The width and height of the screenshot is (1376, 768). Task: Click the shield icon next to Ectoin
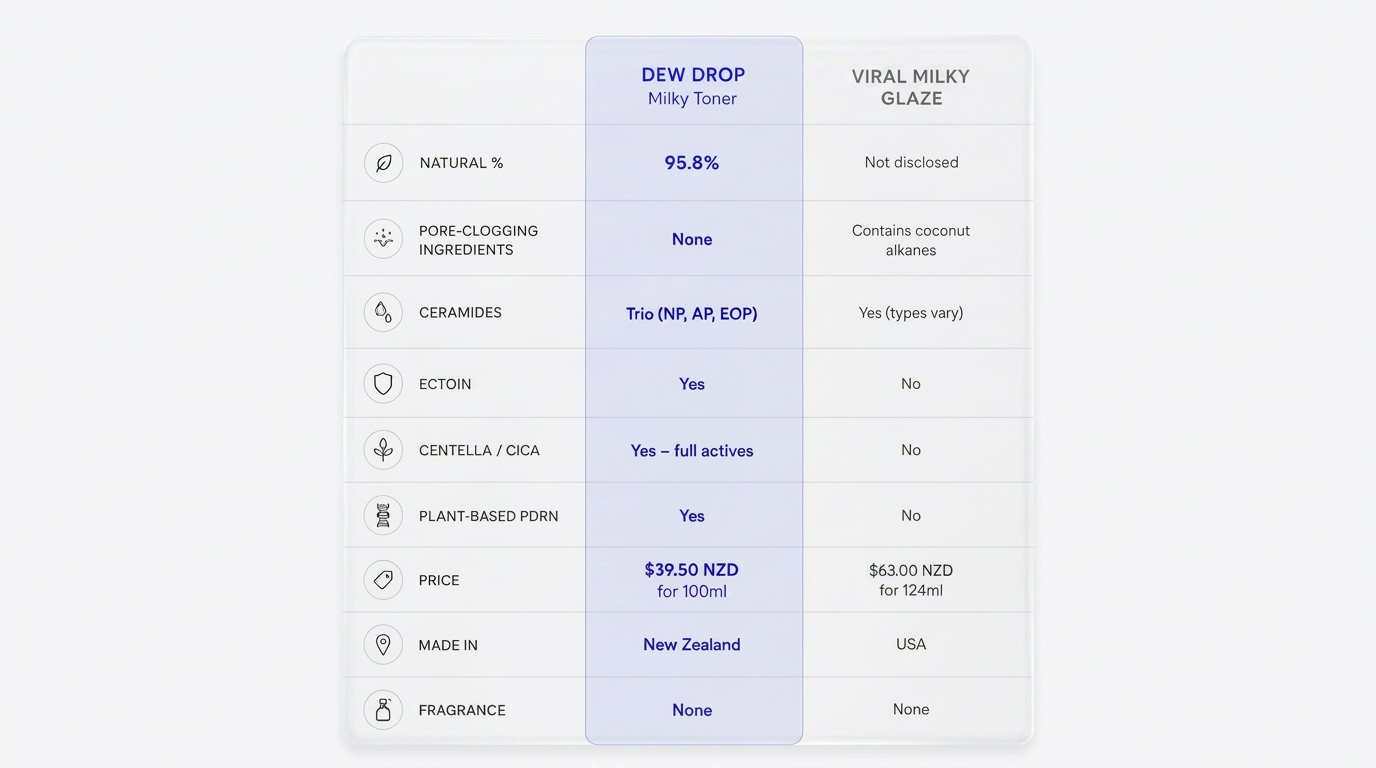pos(383,384)
